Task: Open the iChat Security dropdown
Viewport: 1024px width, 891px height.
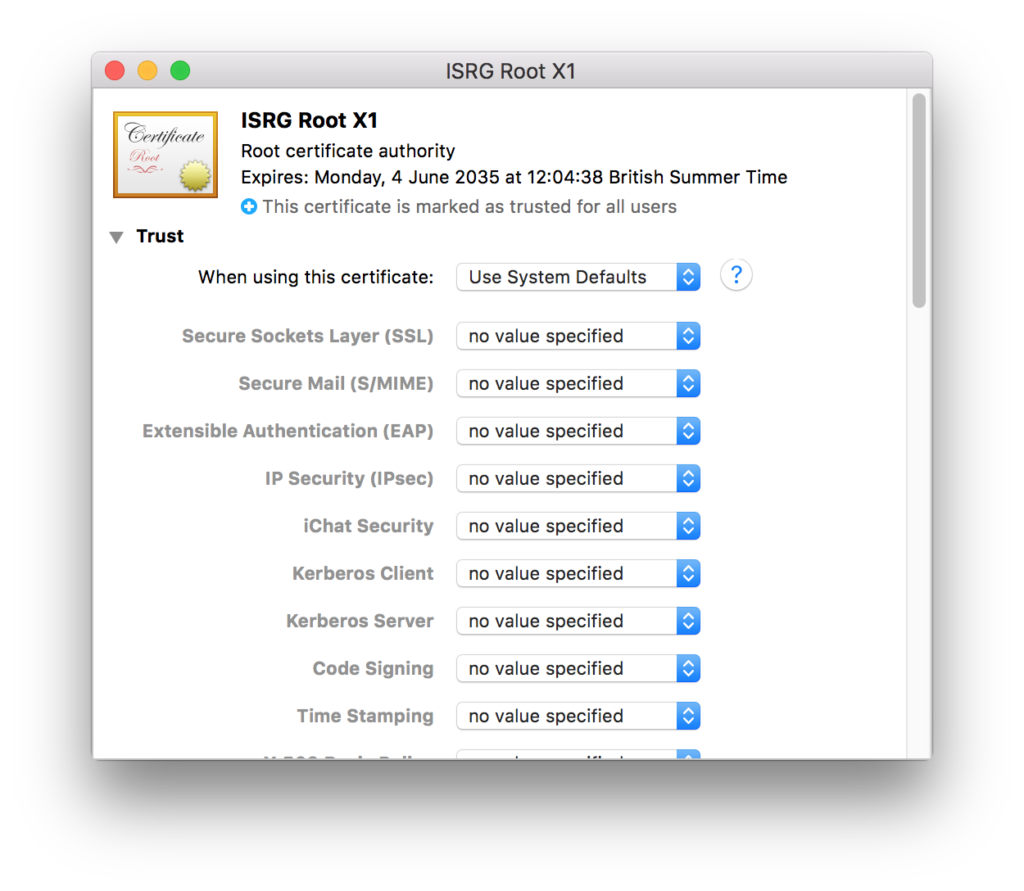Action: pos(578,526)
